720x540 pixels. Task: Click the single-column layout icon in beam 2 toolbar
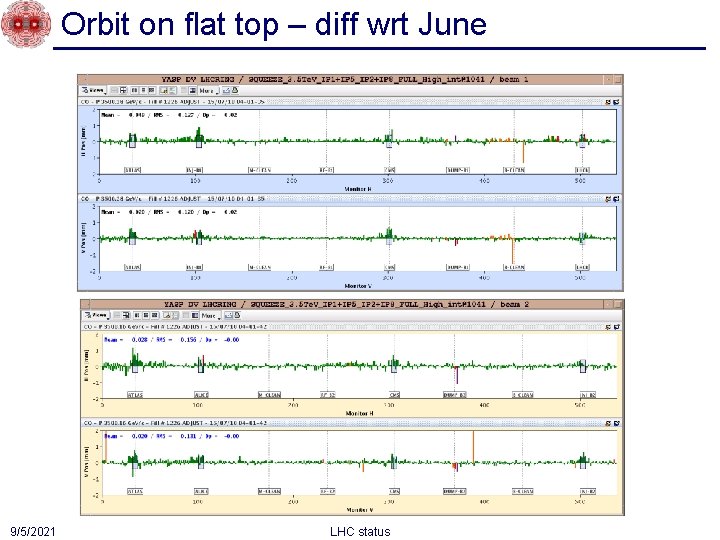coord(146,315)
